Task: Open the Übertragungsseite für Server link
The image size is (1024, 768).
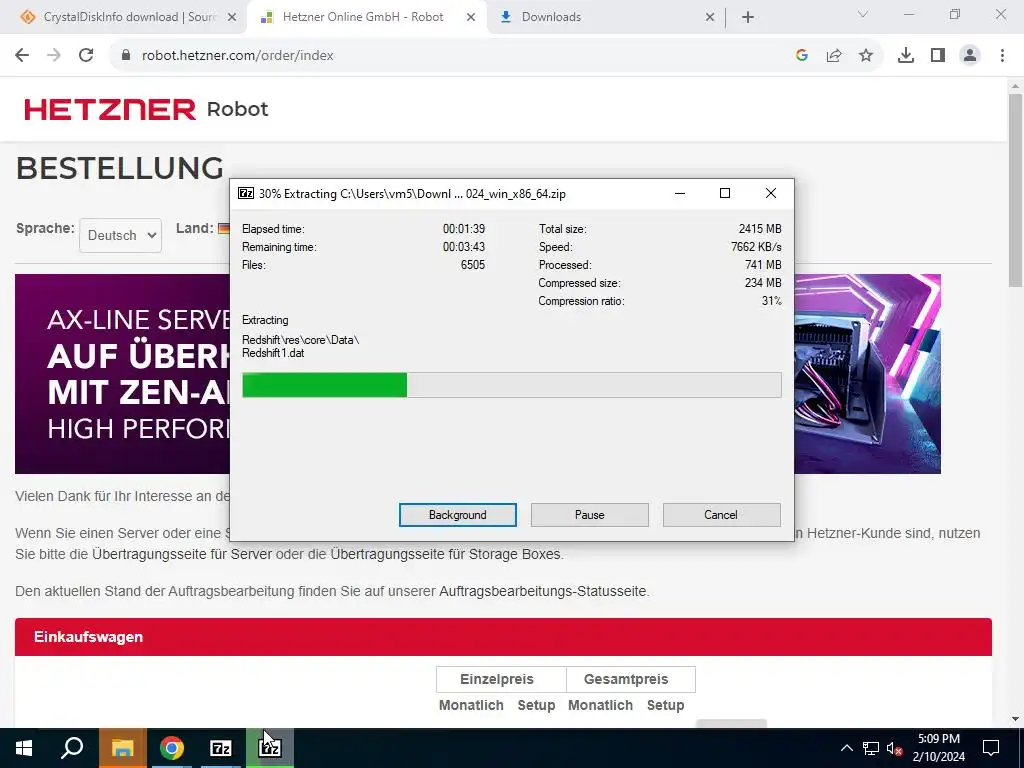Action: (182, 554)
